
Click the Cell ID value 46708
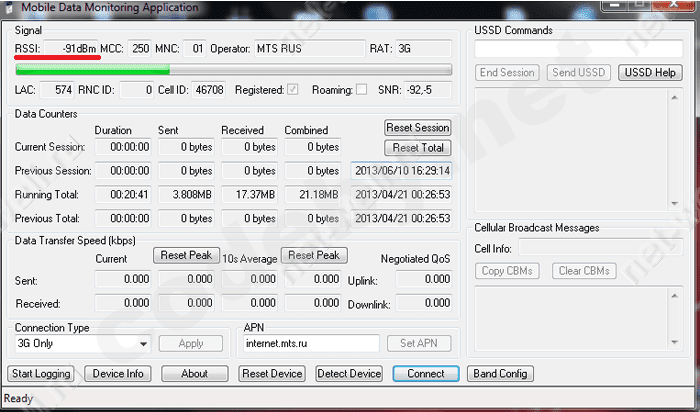[209, 90]
